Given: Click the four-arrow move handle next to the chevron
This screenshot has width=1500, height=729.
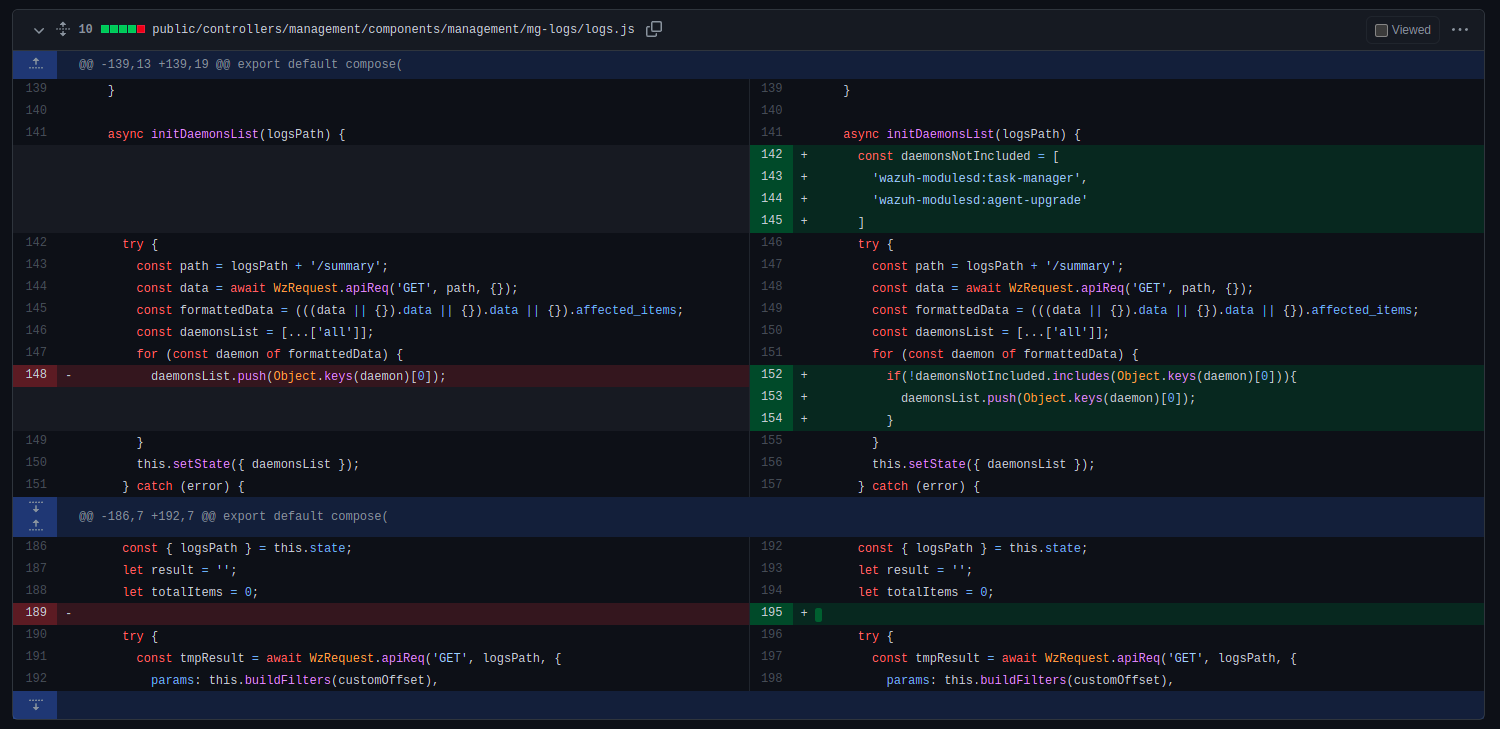Looking at the screenshot, I should pos(62,28).
